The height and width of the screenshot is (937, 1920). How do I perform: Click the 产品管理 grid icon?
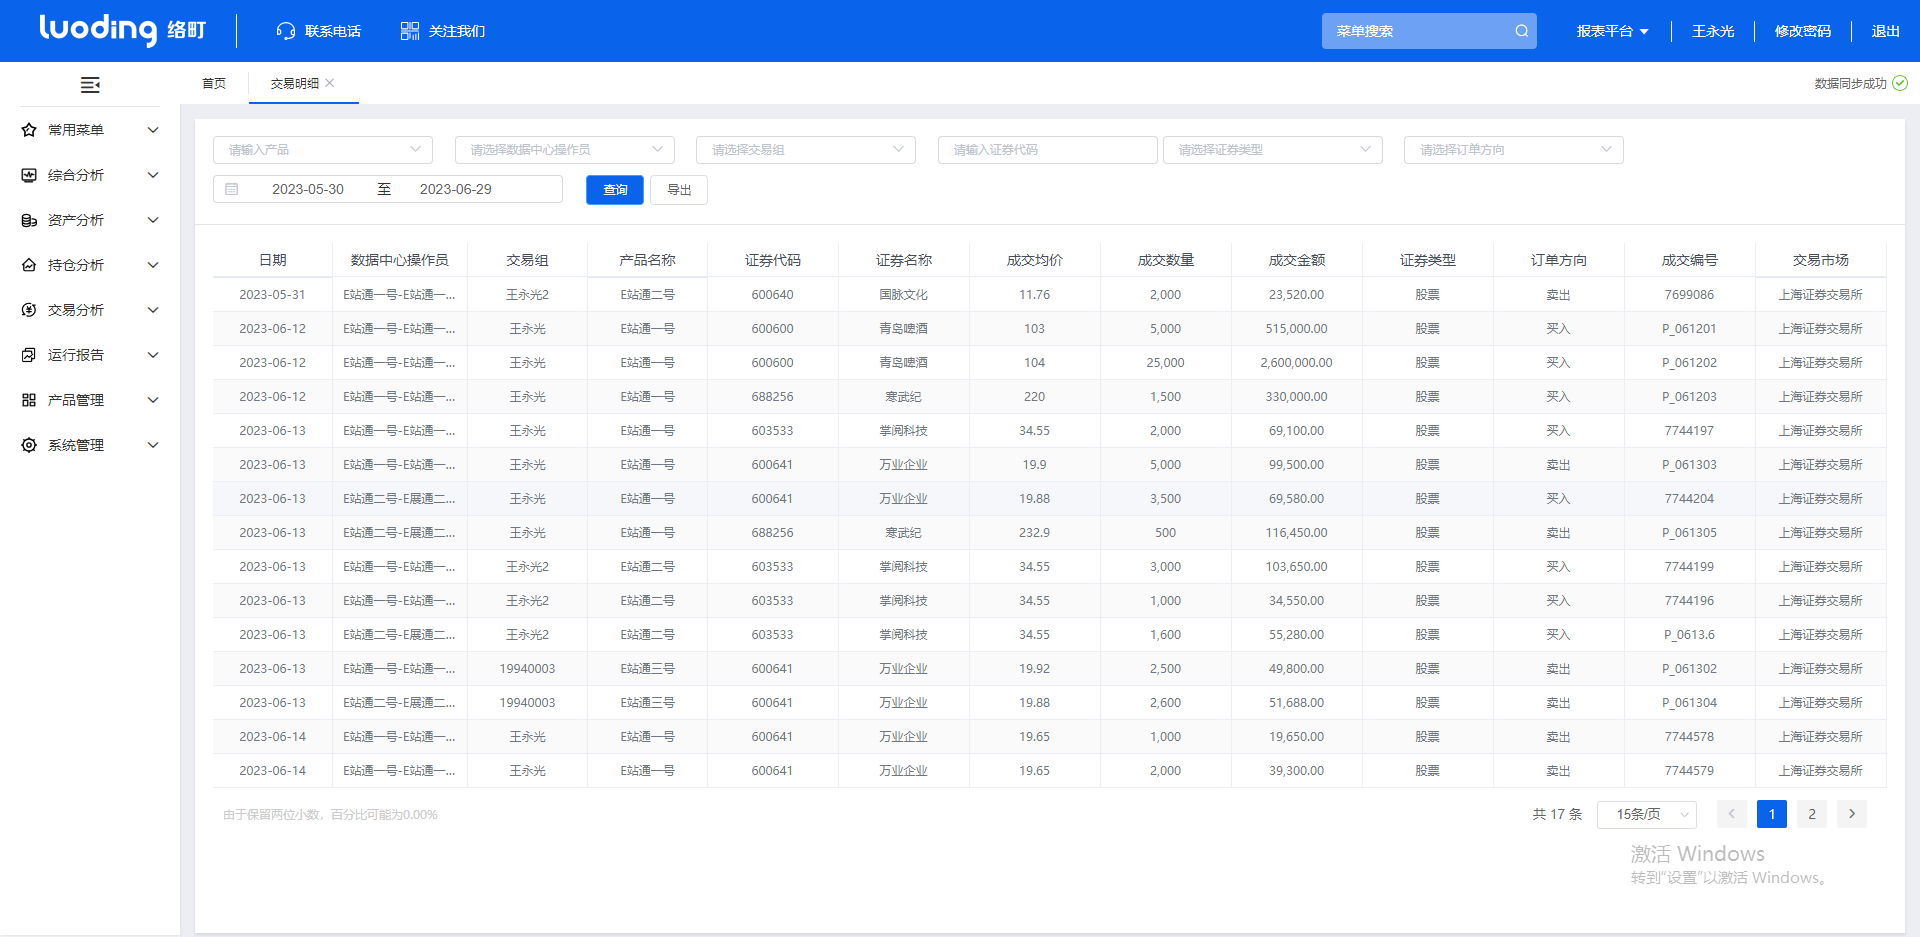[29, 400]
